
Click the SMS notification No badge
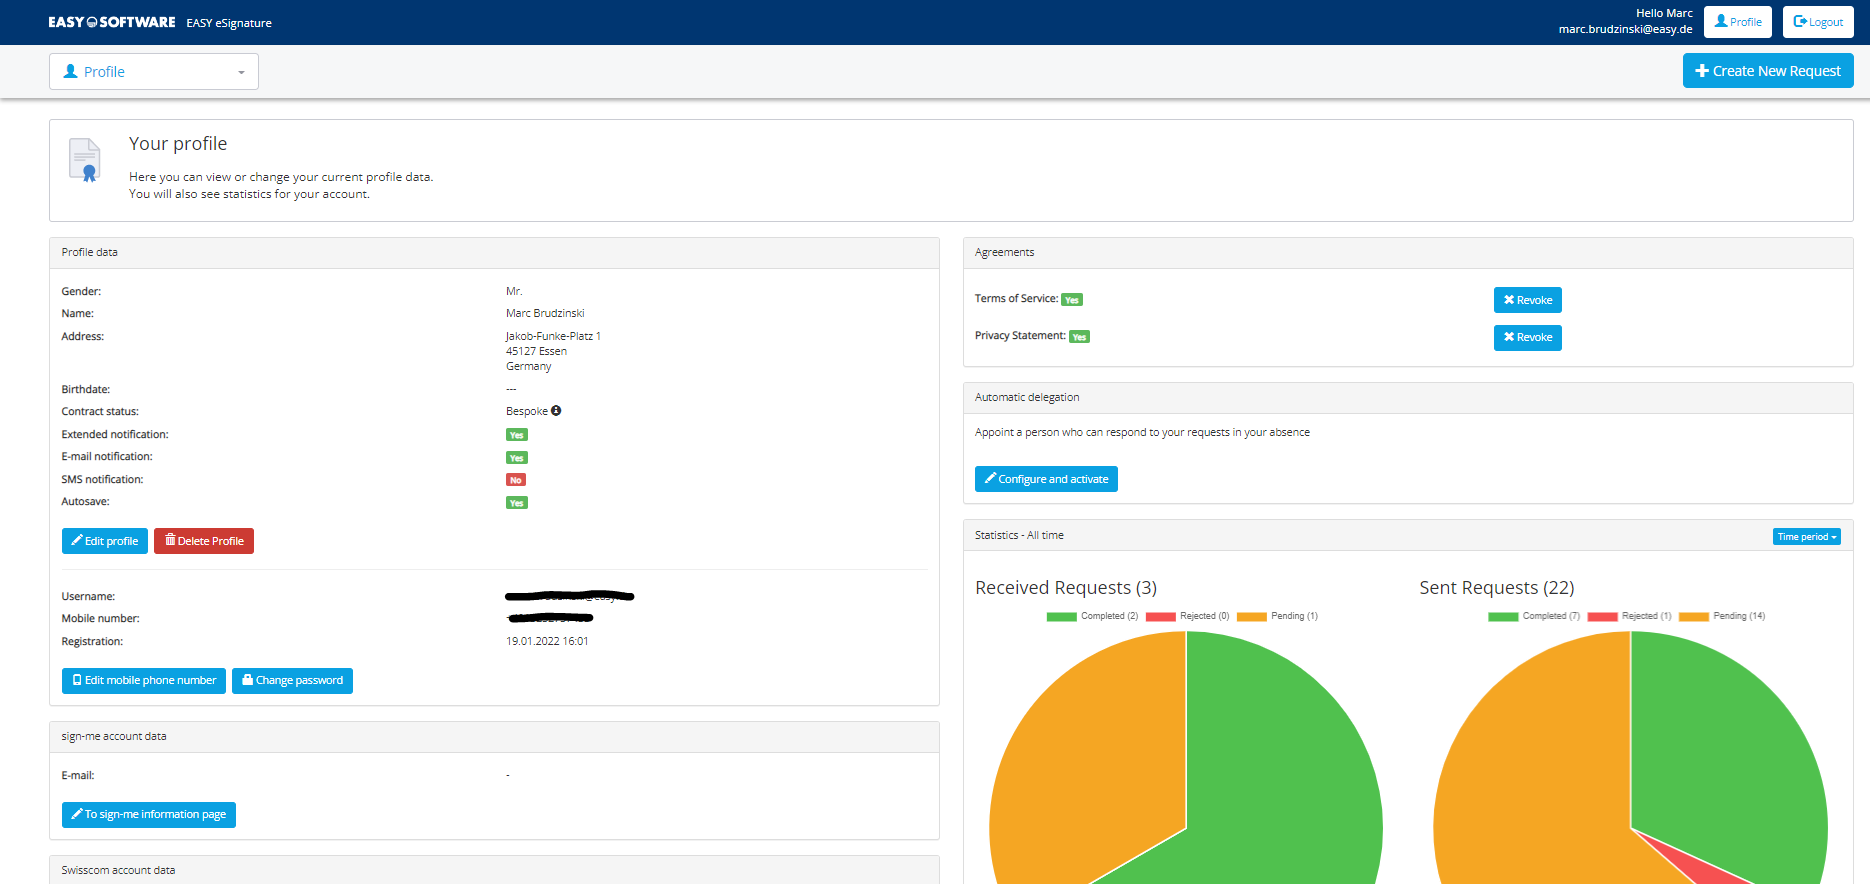click(x=516, y=480)
